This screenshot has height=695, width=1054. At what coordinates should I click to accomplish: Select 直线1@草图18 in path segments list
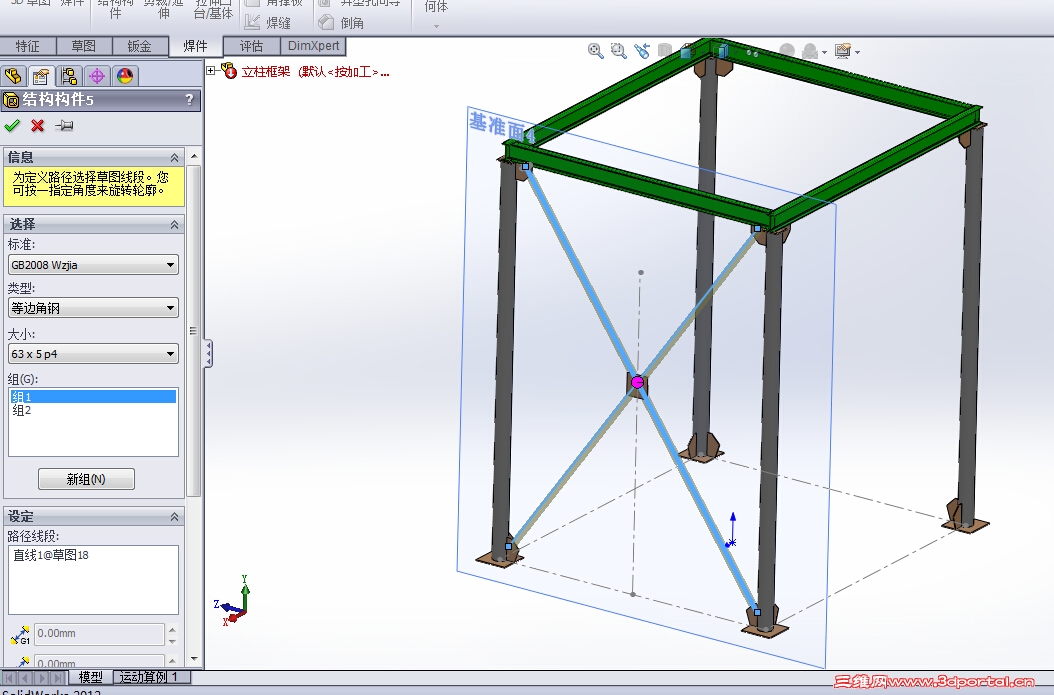(x=51, y=555)
